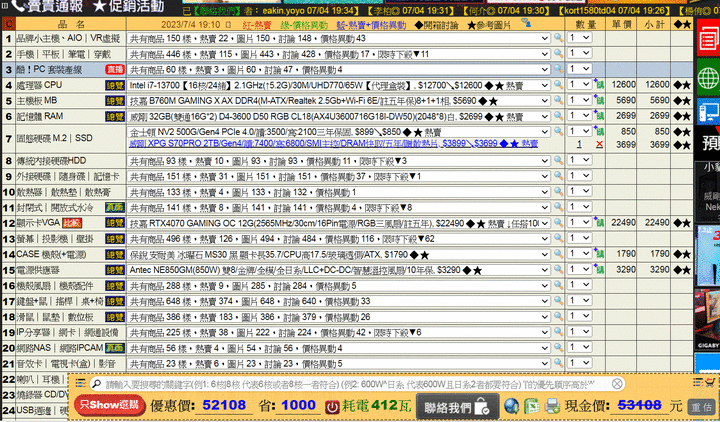Click 數量 column header
The height and width of the screenshot is (422, 720).
pyautogui.click(x=585, y=24)
